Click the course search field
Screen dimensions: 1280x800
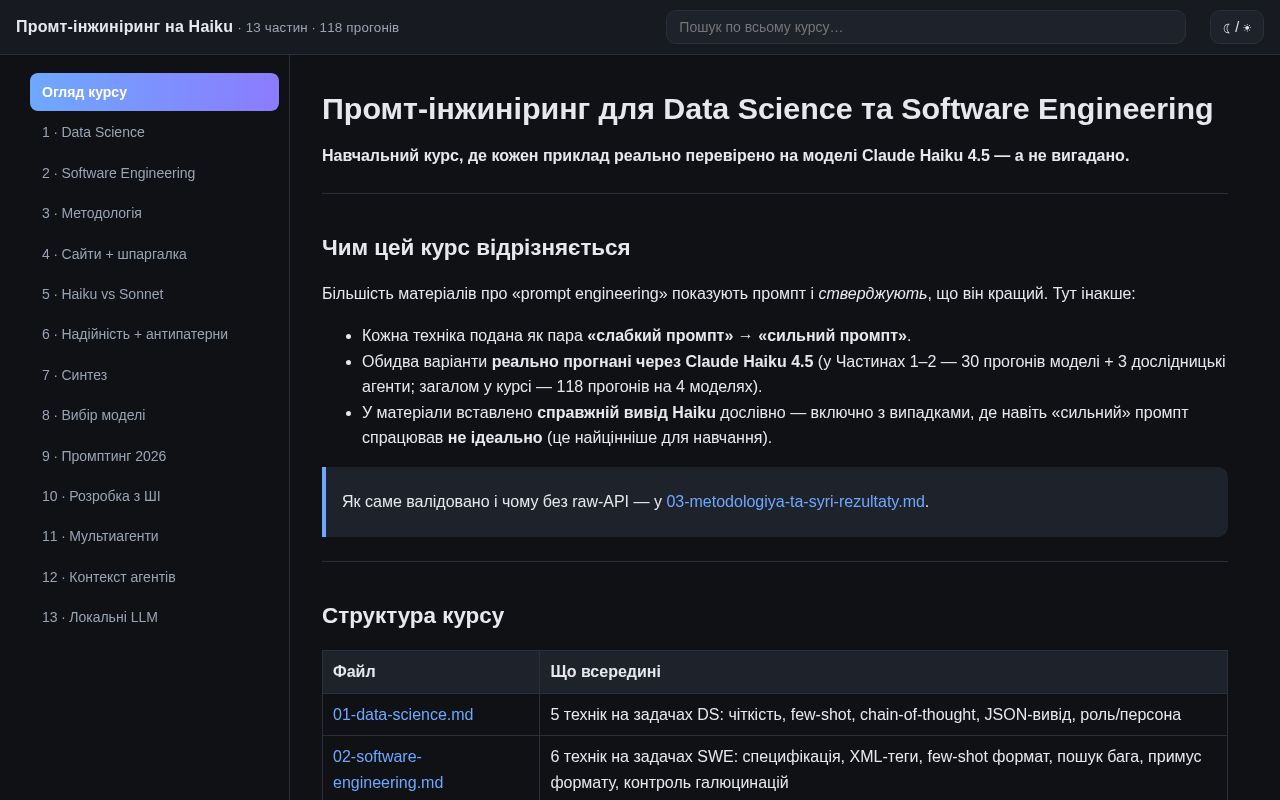pyautogui.click(x=926, y=27)
